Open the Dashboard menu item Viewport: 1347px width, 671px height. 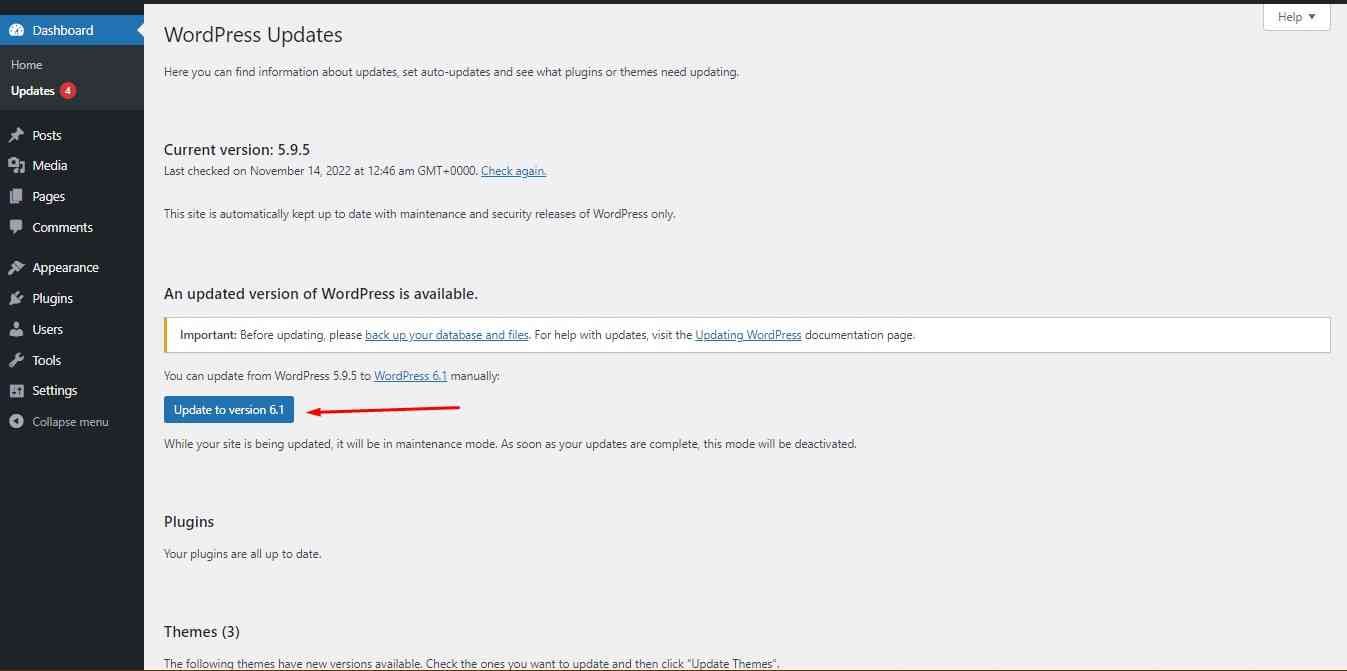72,30
